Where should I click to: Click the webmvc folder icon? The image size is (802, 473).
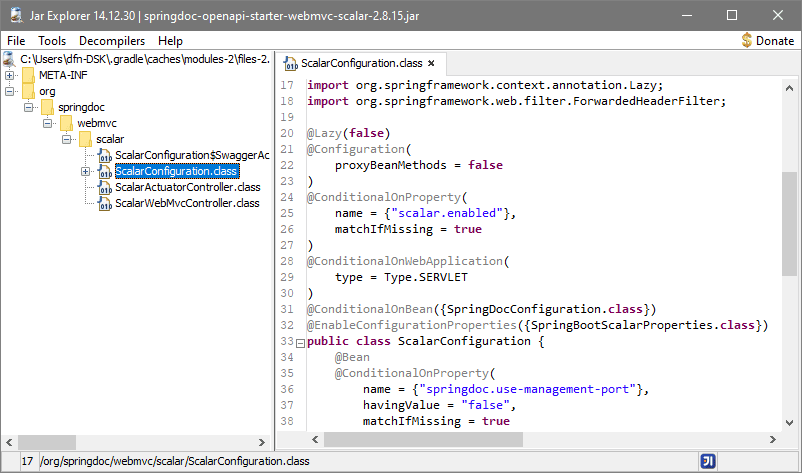click(x=66, y=123)
